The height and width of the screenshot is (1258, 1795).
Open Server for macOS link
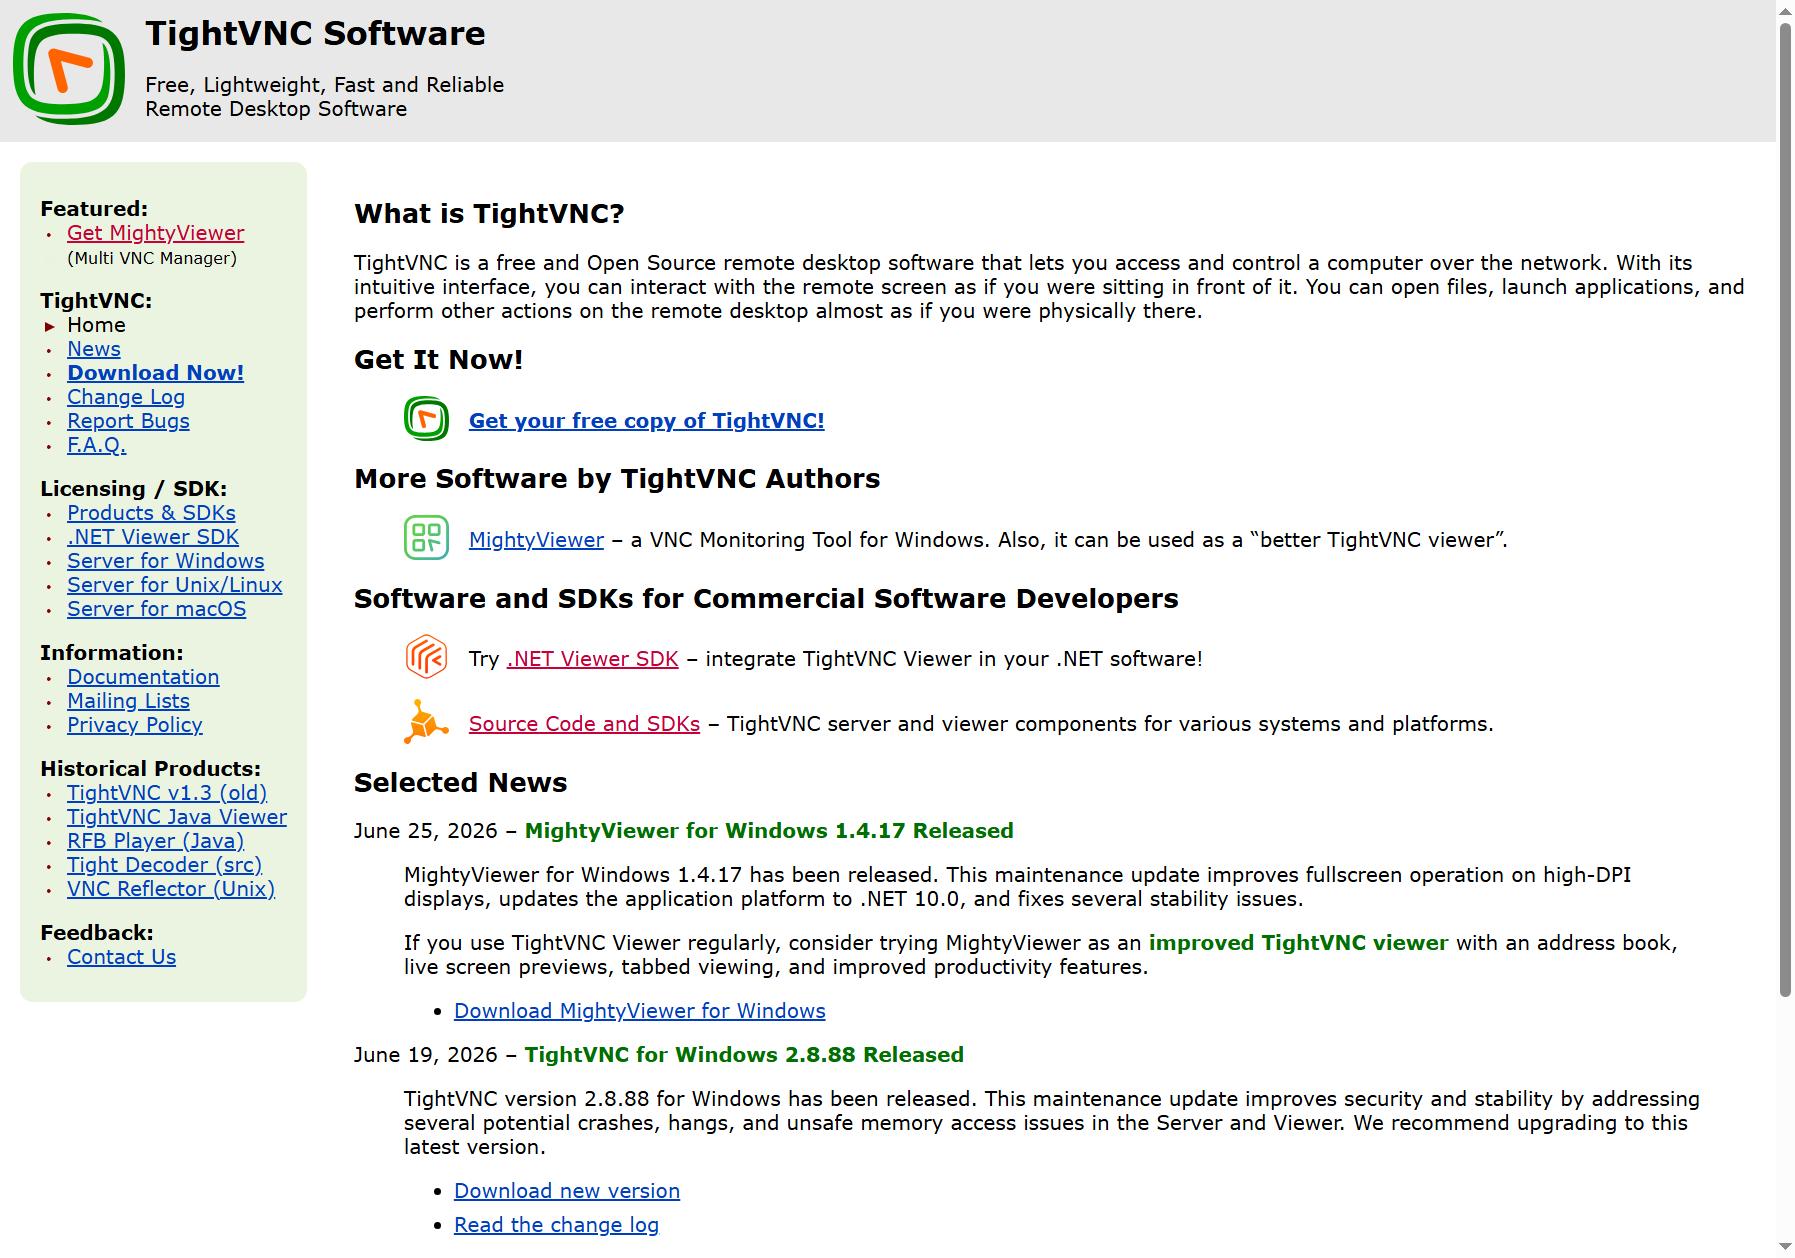[x=156, y=609]
